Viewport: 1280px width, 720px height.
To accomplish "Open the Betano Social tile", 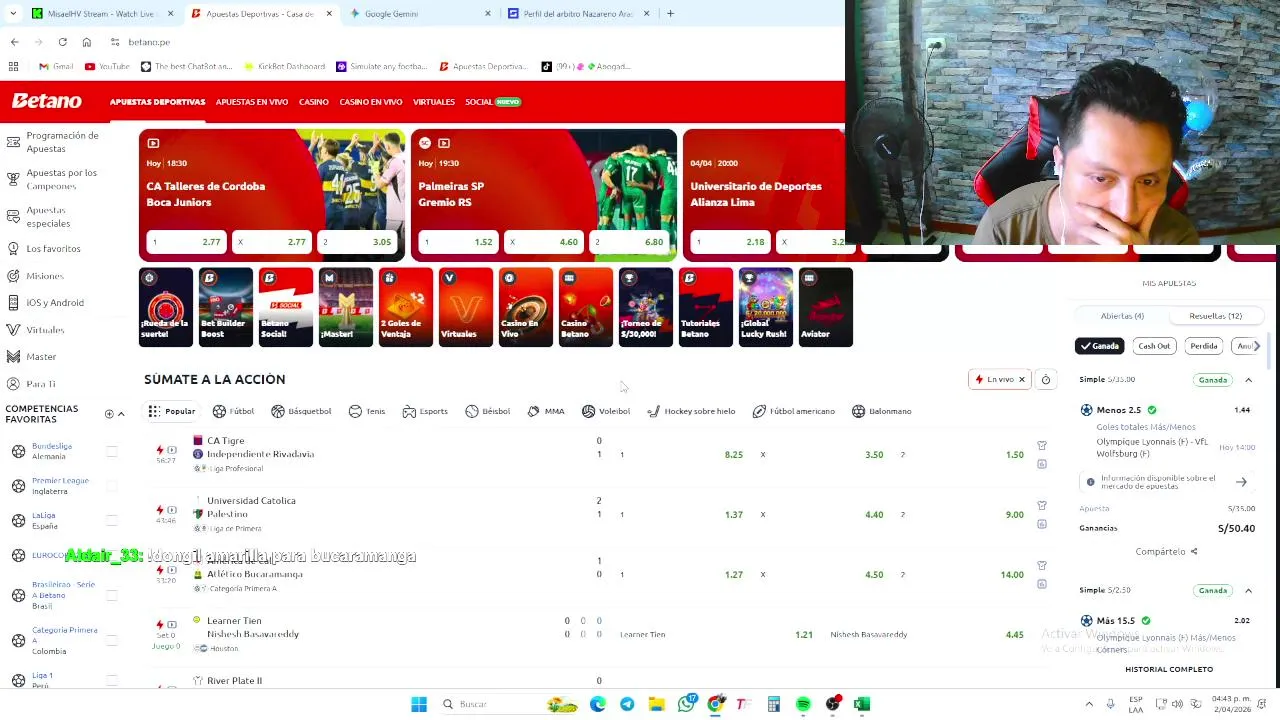I will tap(286, 307).
